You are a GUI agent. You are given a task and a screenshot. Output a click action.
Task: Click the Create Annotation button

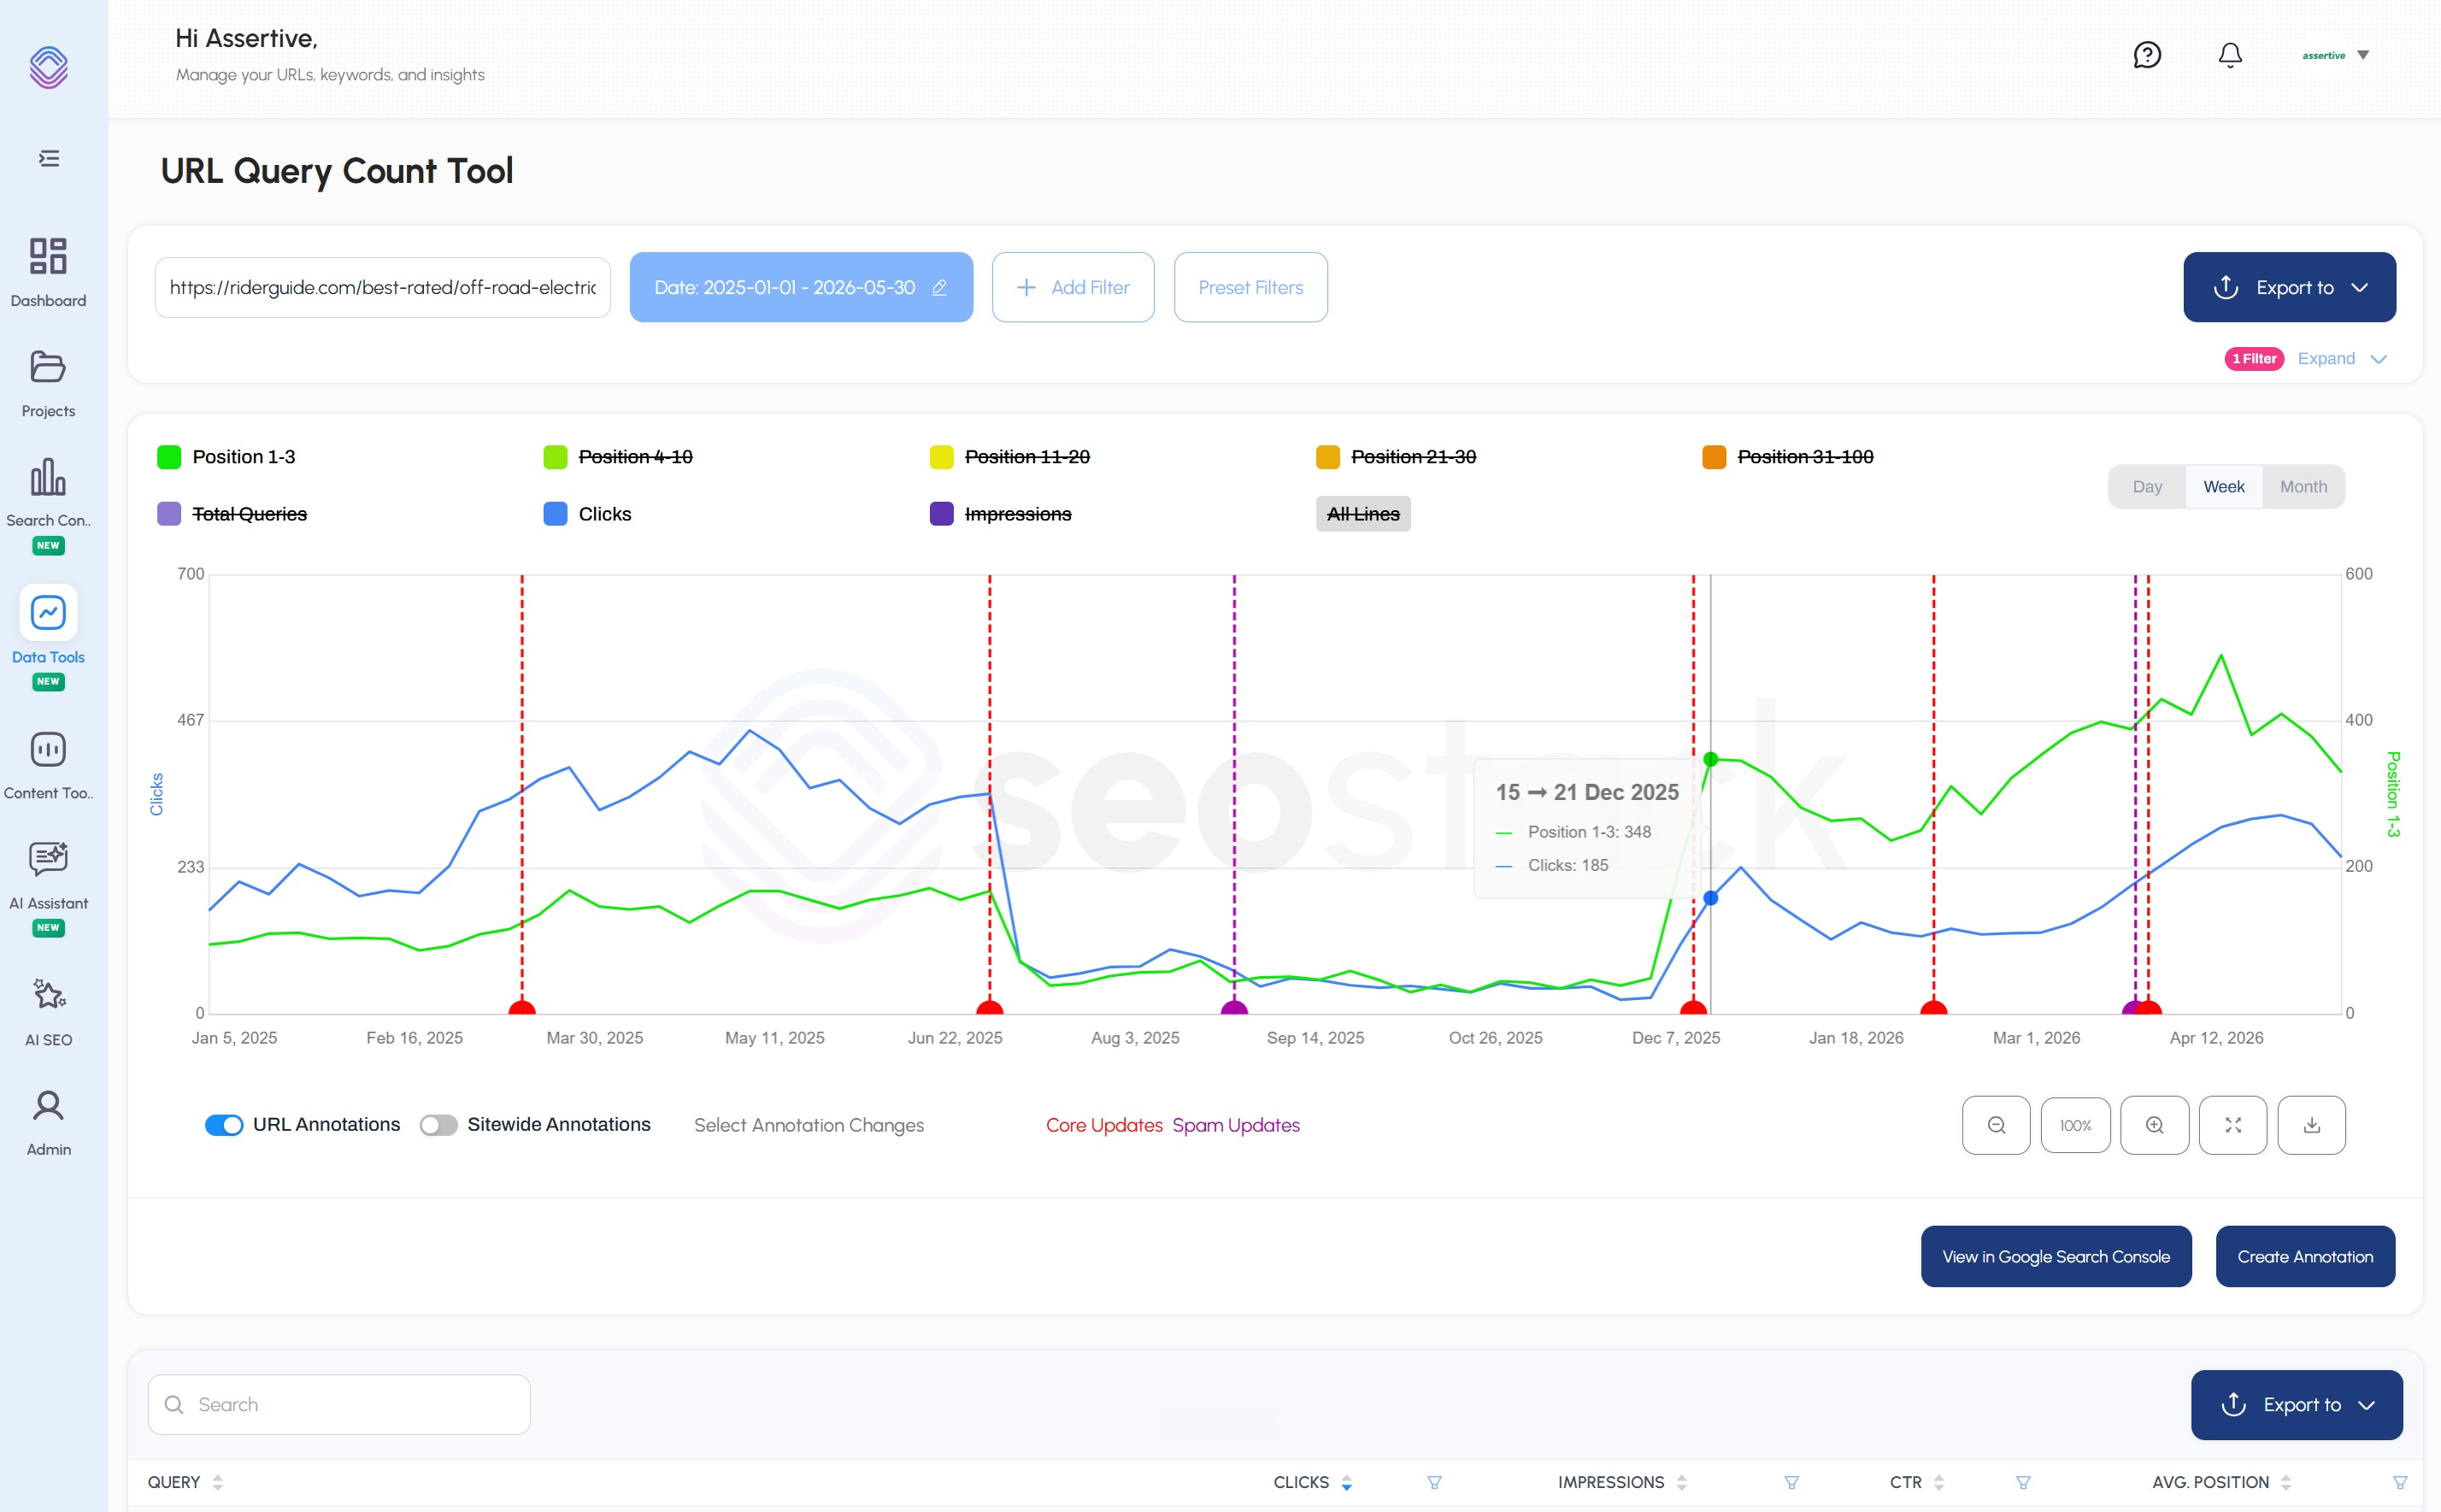coord(2304,1257)
